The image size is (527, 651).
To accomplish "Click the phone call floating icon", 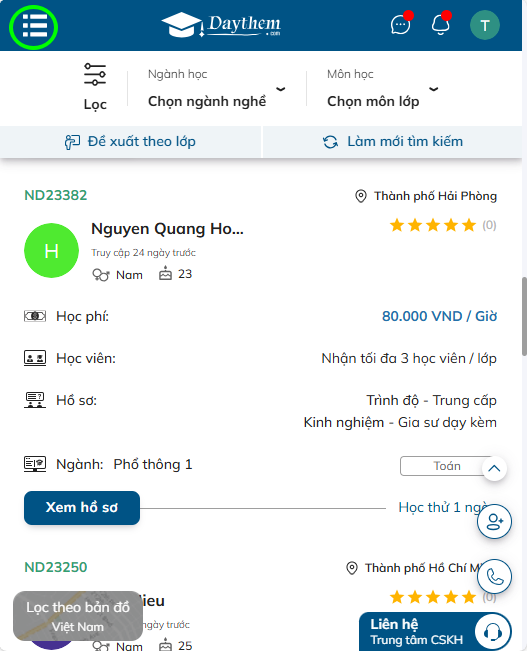I will click(x=494, y=576).
